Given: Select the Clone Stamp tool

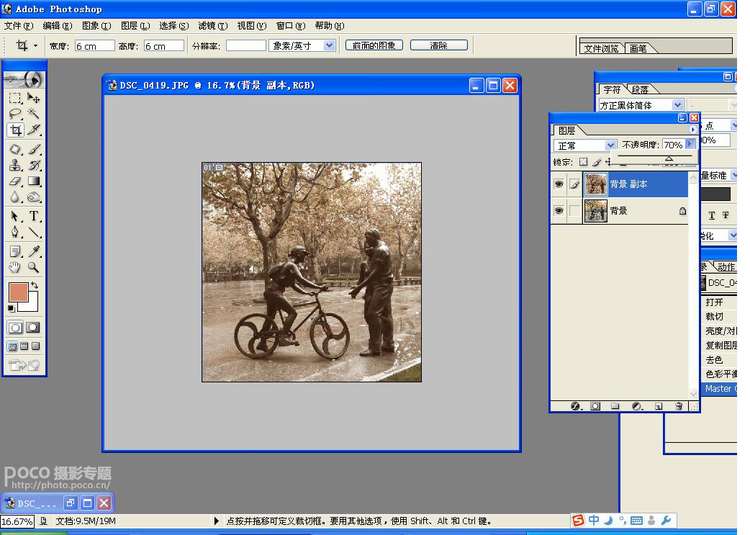Looking at the screenshot, I should coord(15,165).
